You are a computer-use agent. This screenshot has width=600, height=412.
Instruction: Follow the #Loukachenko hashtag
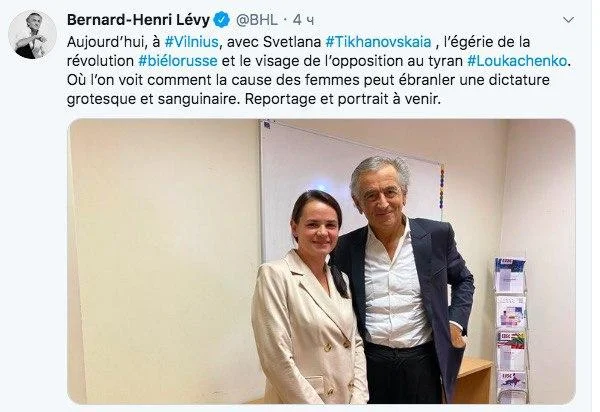[x=517, y=61]
